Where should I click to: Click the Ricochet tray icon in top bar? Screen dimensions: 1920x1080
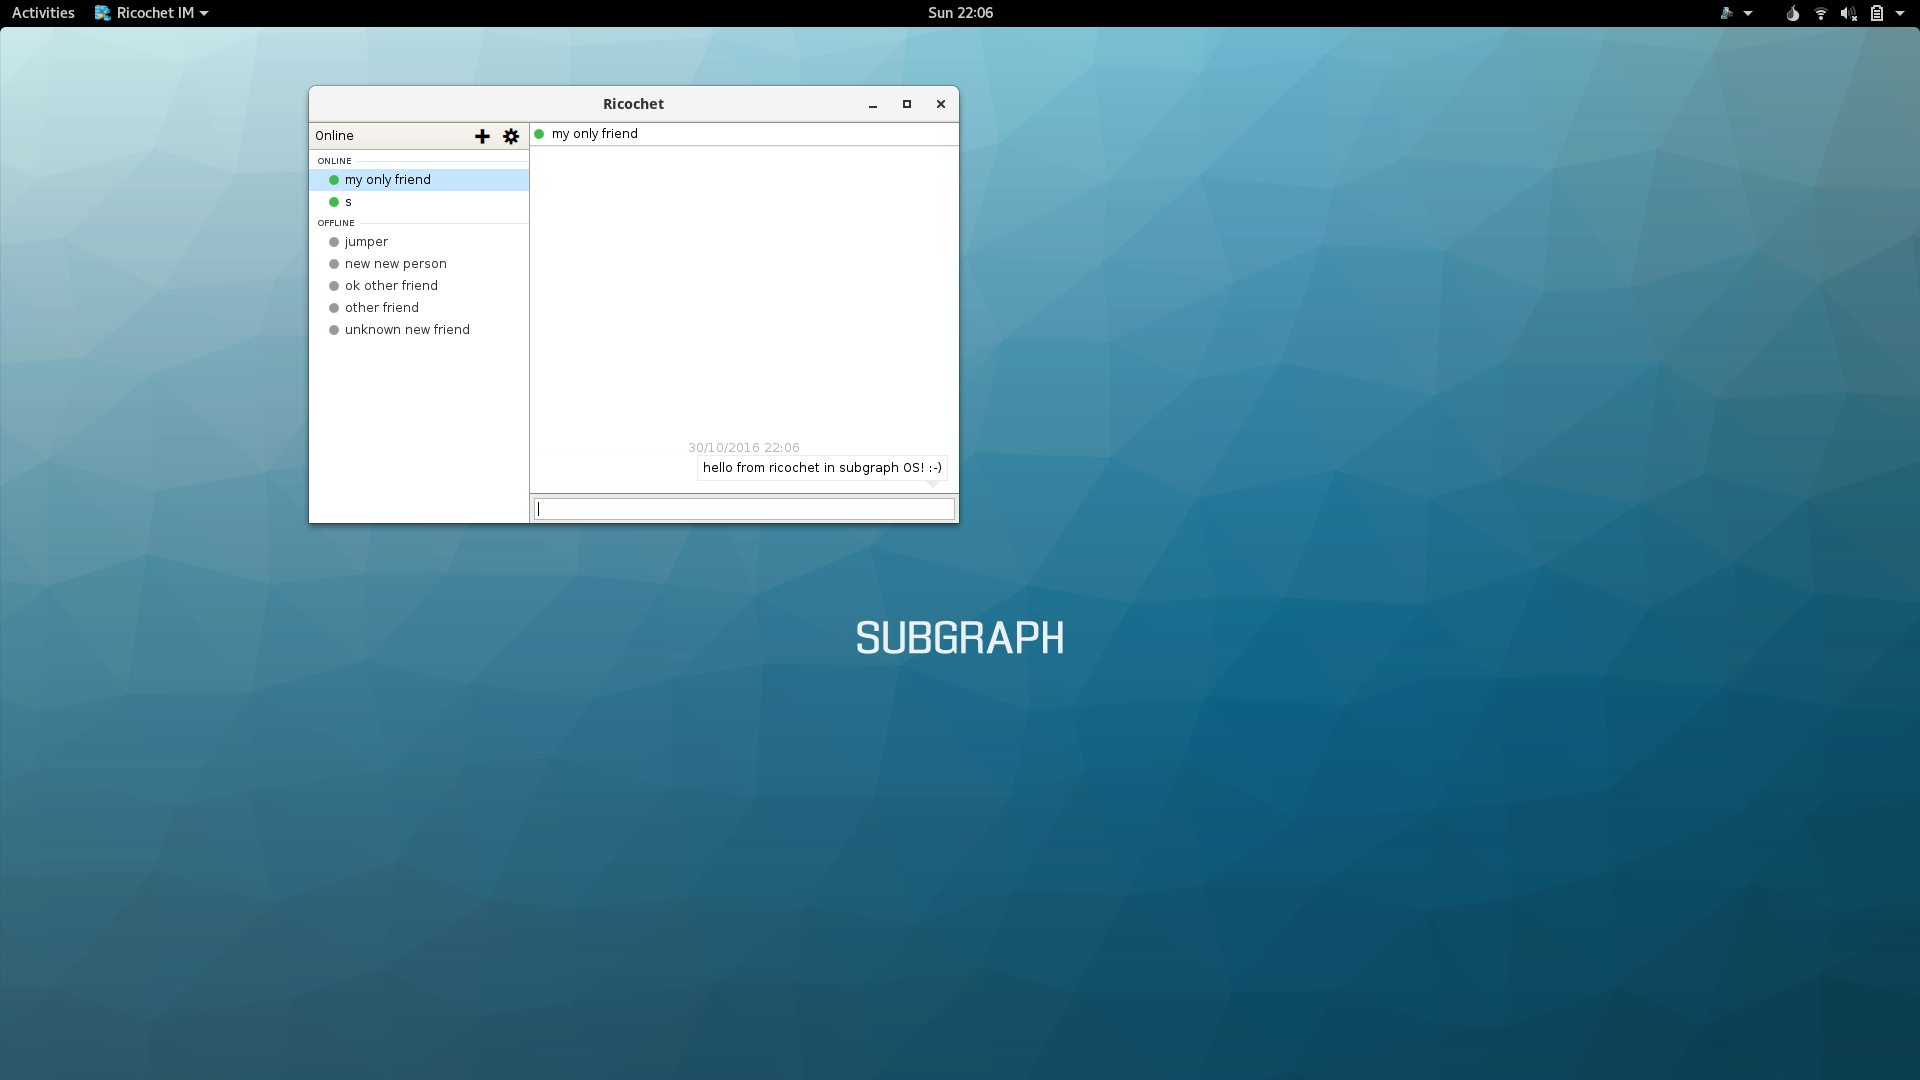1727,13
